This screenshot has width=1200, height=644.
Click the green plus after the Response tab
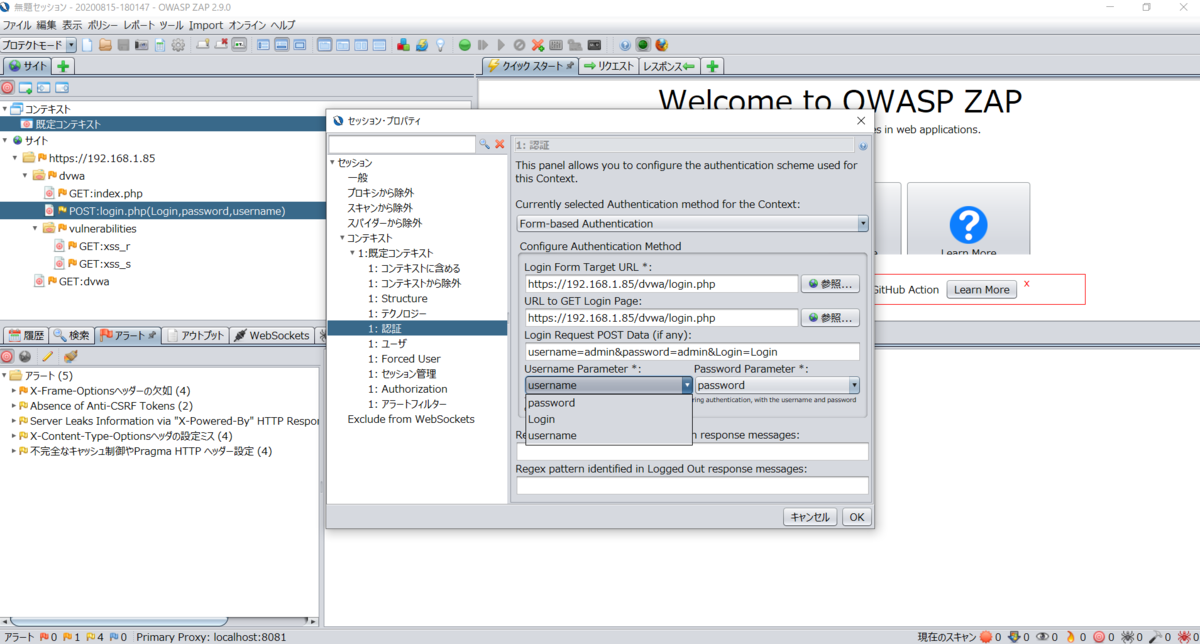[x=712, y=66]
